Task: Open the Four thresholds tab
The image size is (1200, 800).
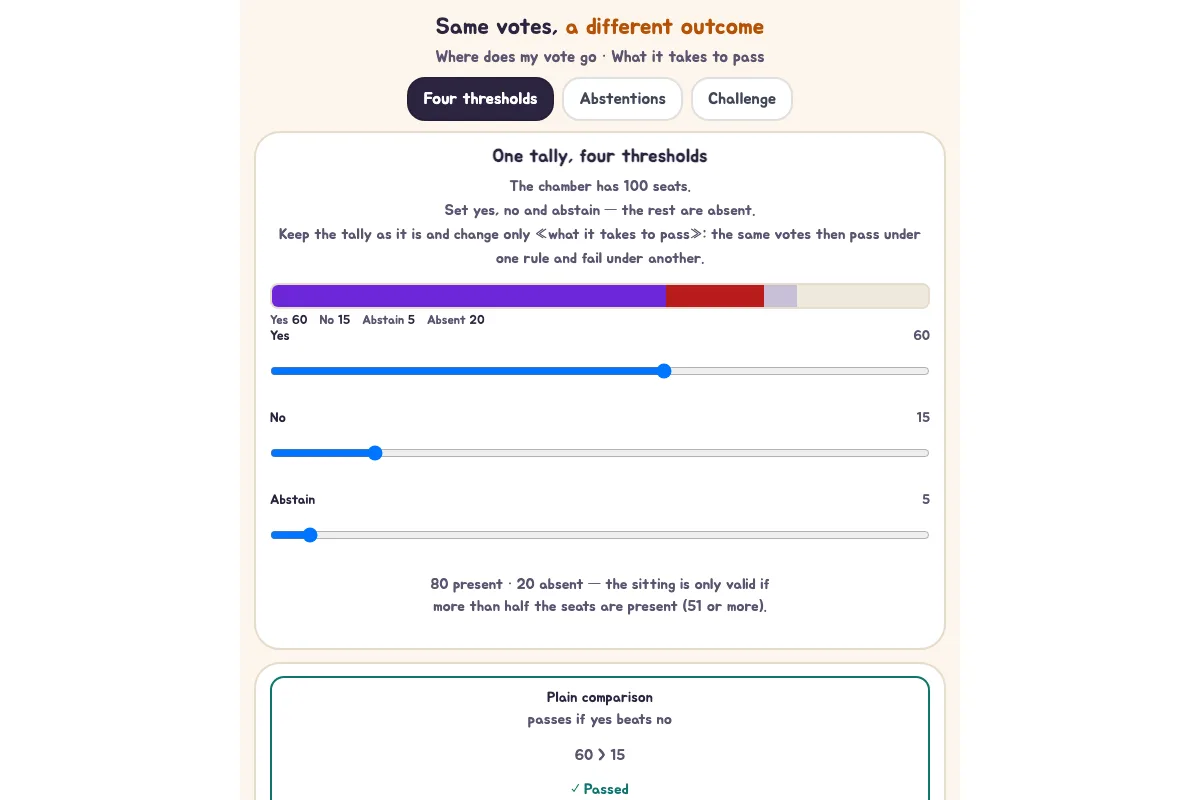Action: [480, 99]
